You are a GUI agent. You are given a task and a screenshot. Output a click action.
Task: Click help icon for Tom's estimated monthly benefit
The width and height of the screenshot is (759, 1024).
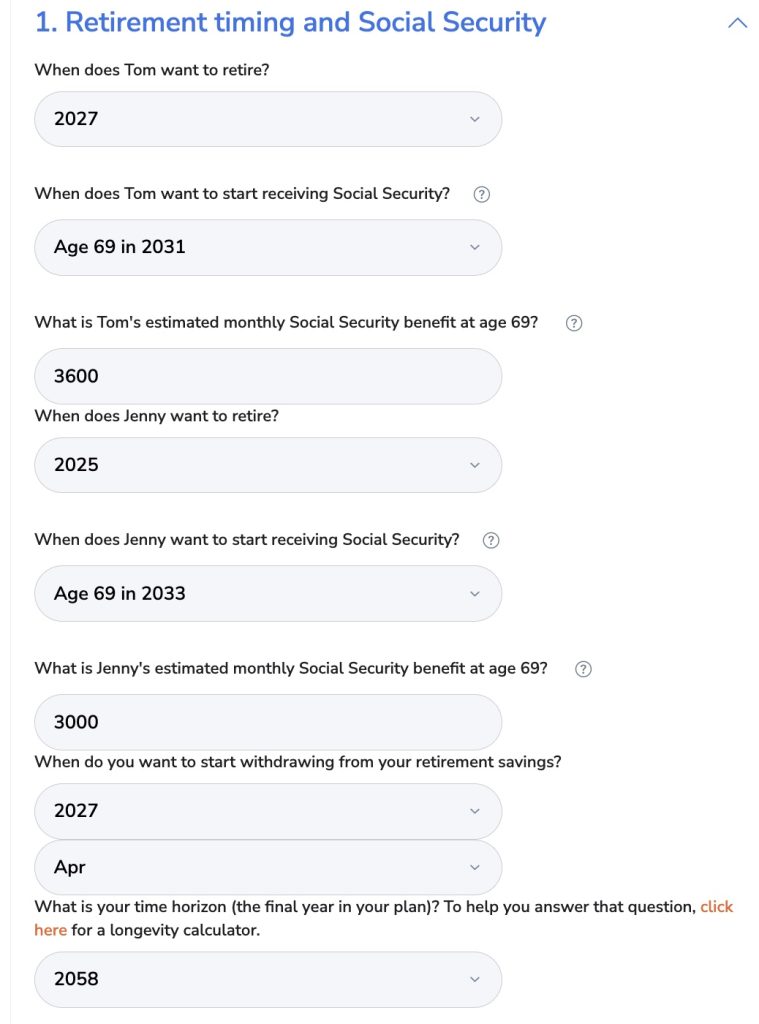point(574,324)
